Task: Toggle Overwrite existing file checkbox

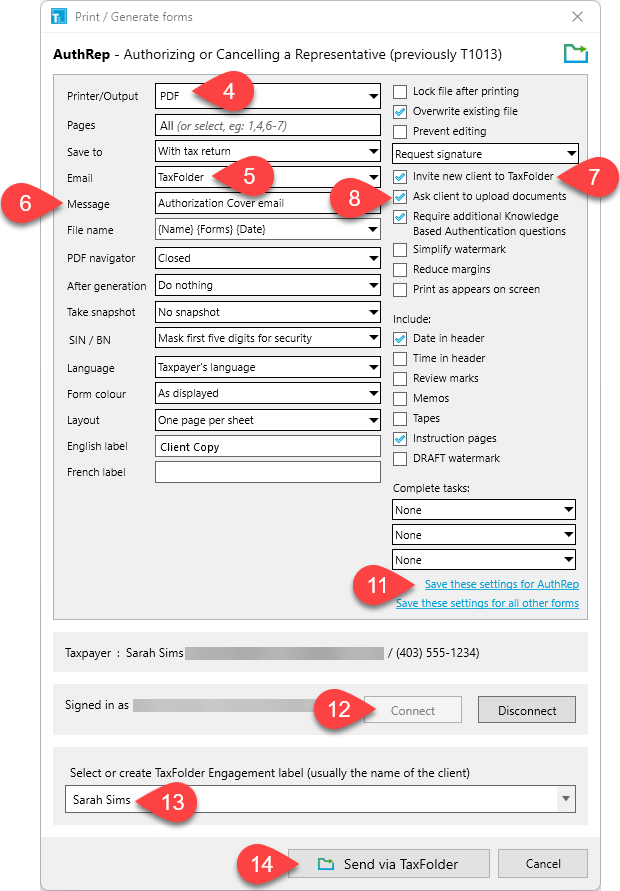Action: click(400, 111)
